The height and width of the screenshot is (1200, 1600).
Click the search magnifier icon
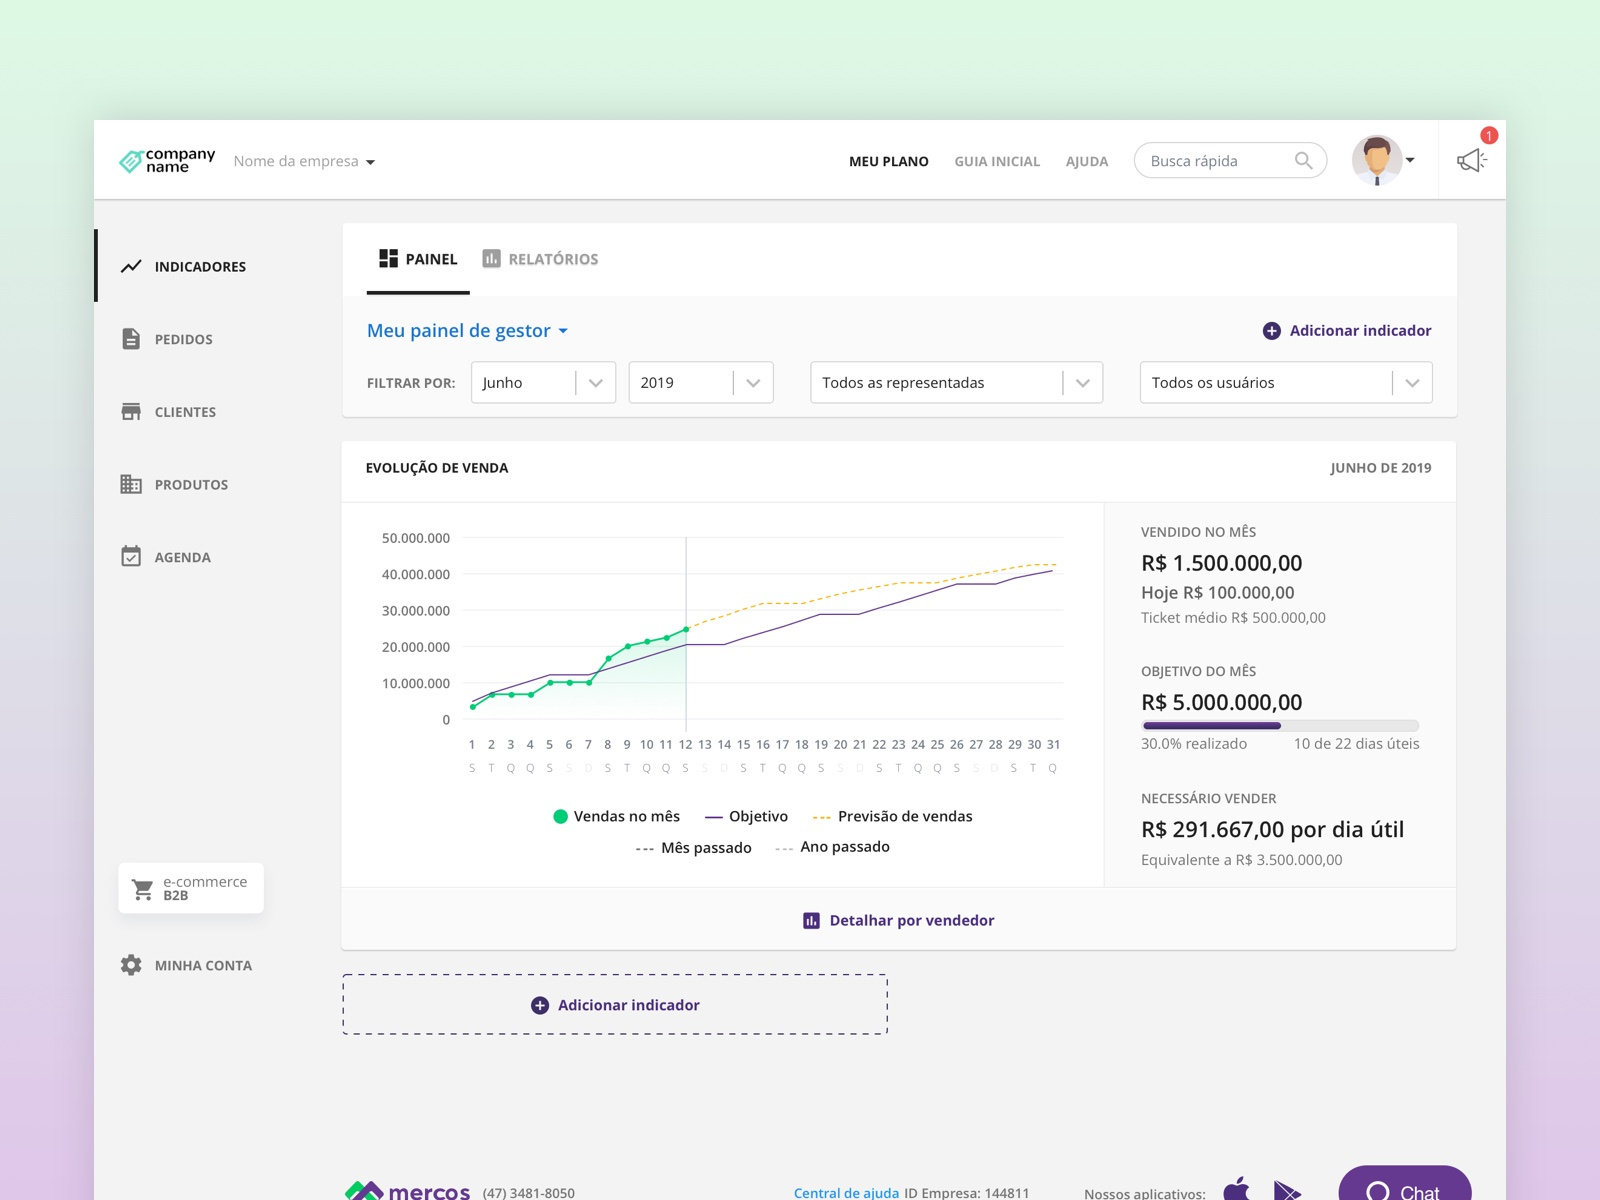click(1303, 160)
